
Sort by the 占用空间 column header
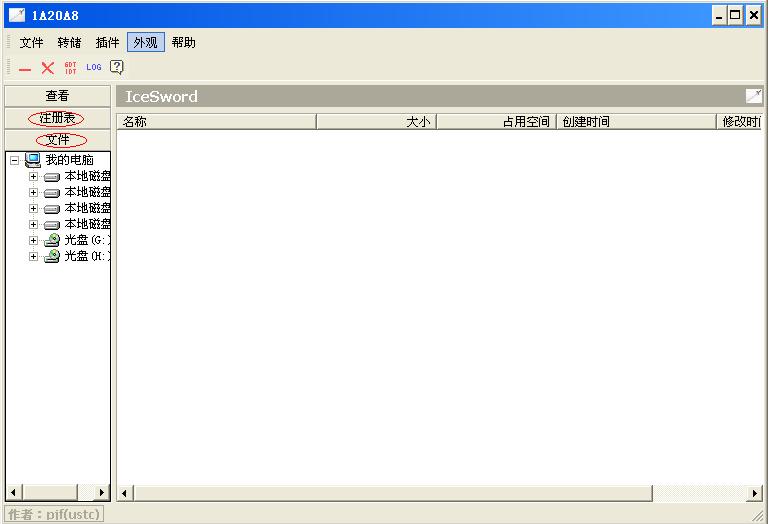[x=496, y=121]
